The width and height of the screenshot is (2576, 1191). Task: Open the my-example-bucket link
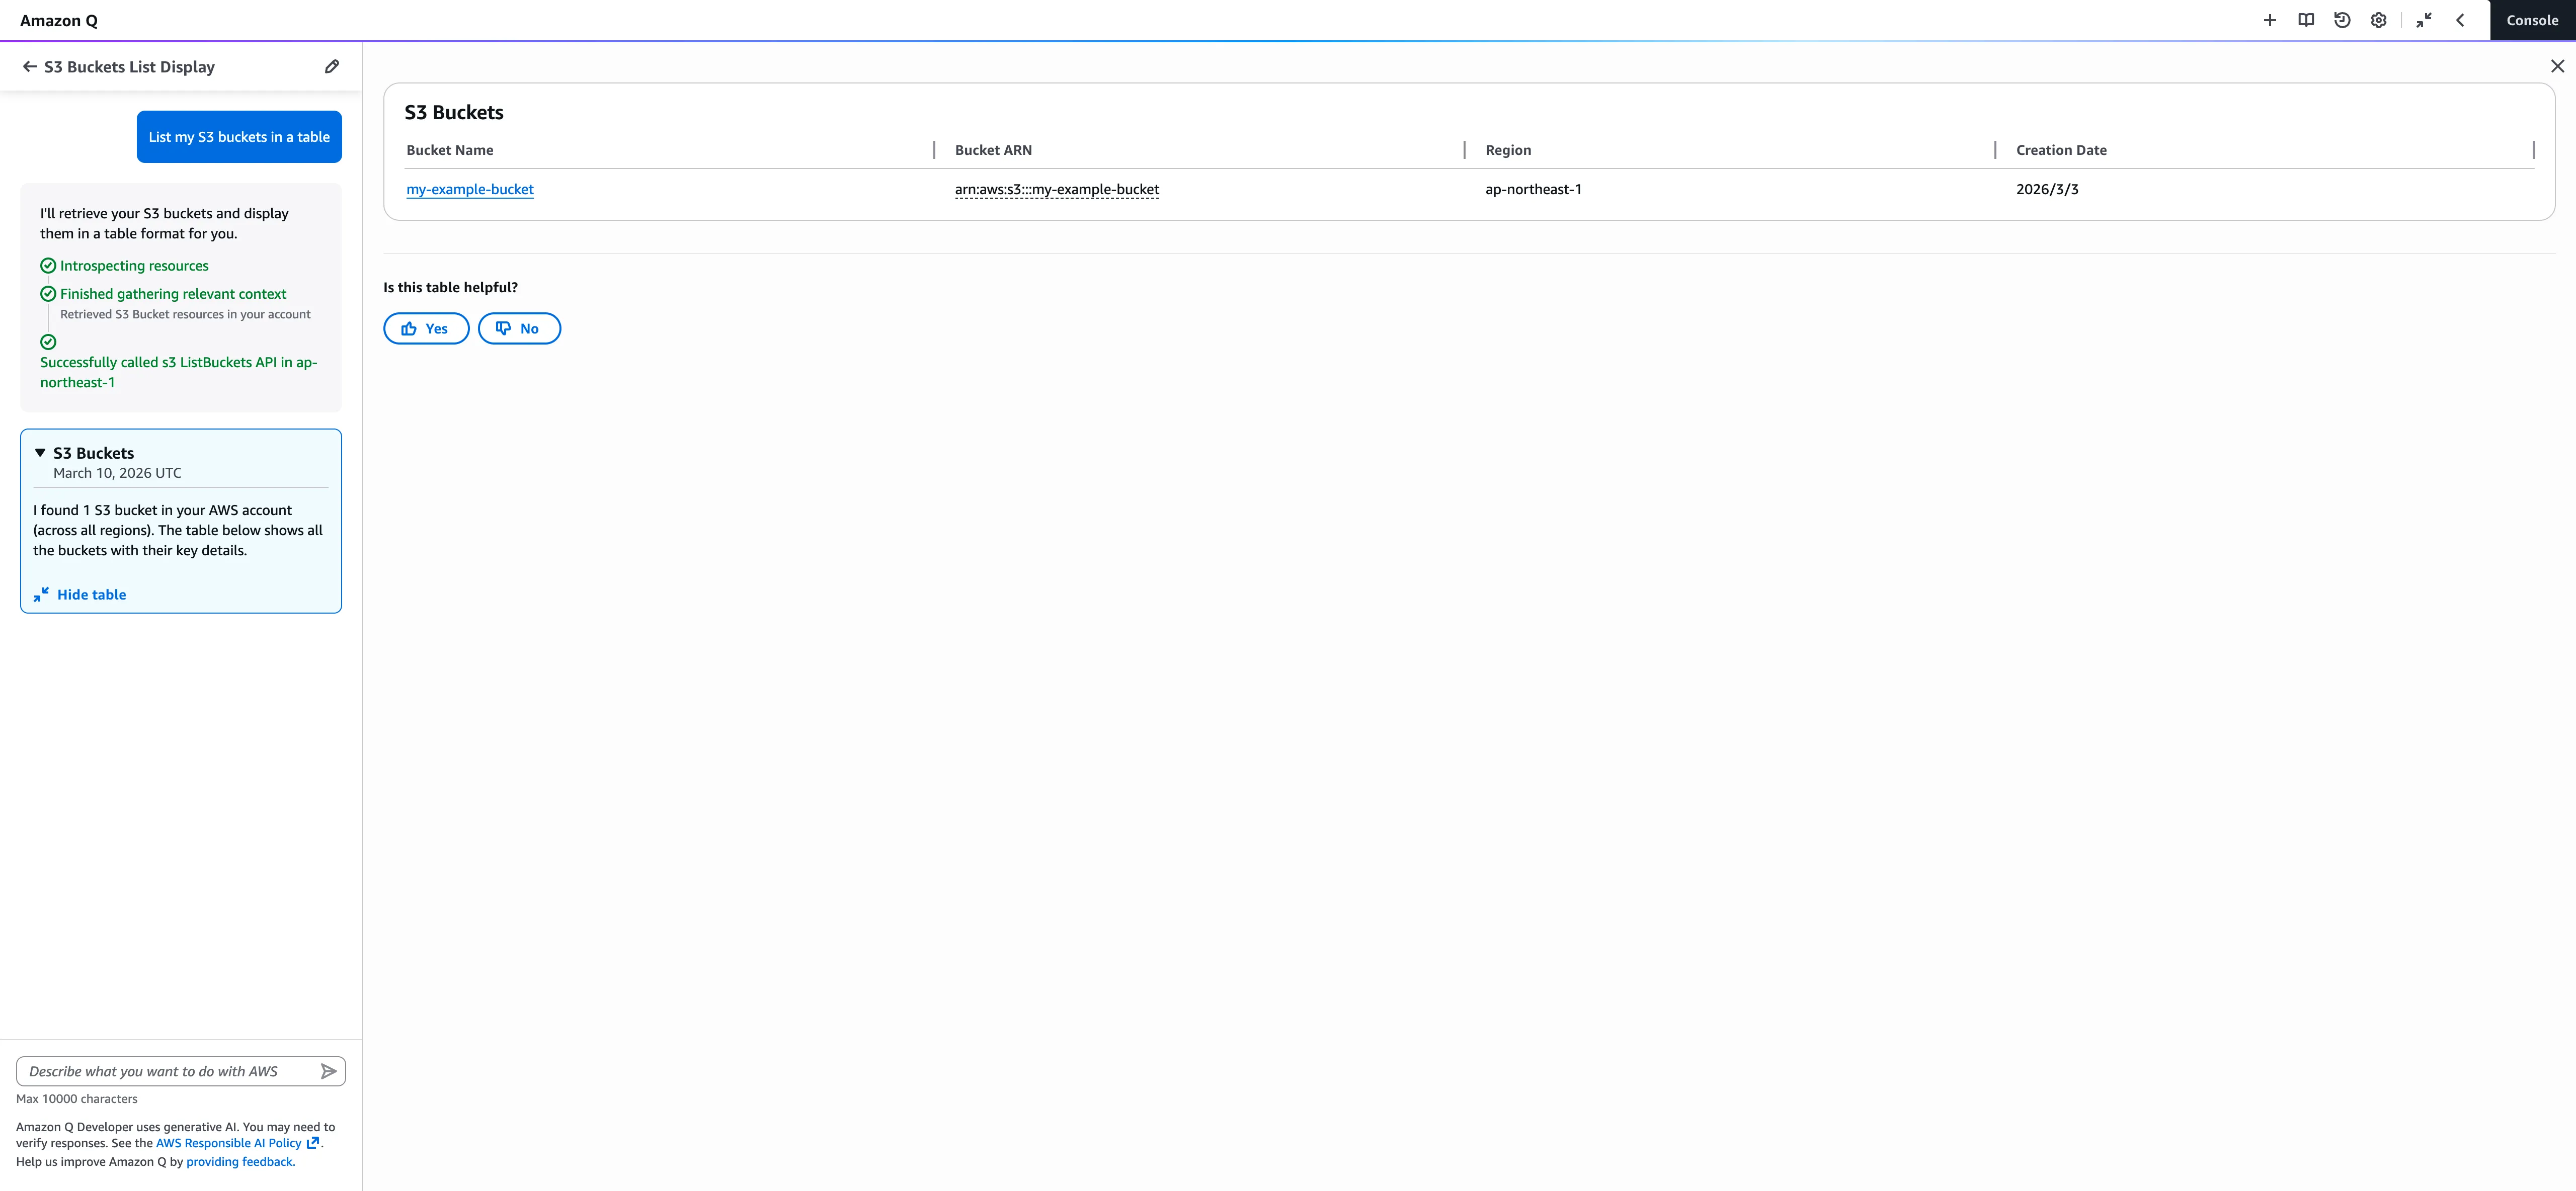click(x=470, y=189)
